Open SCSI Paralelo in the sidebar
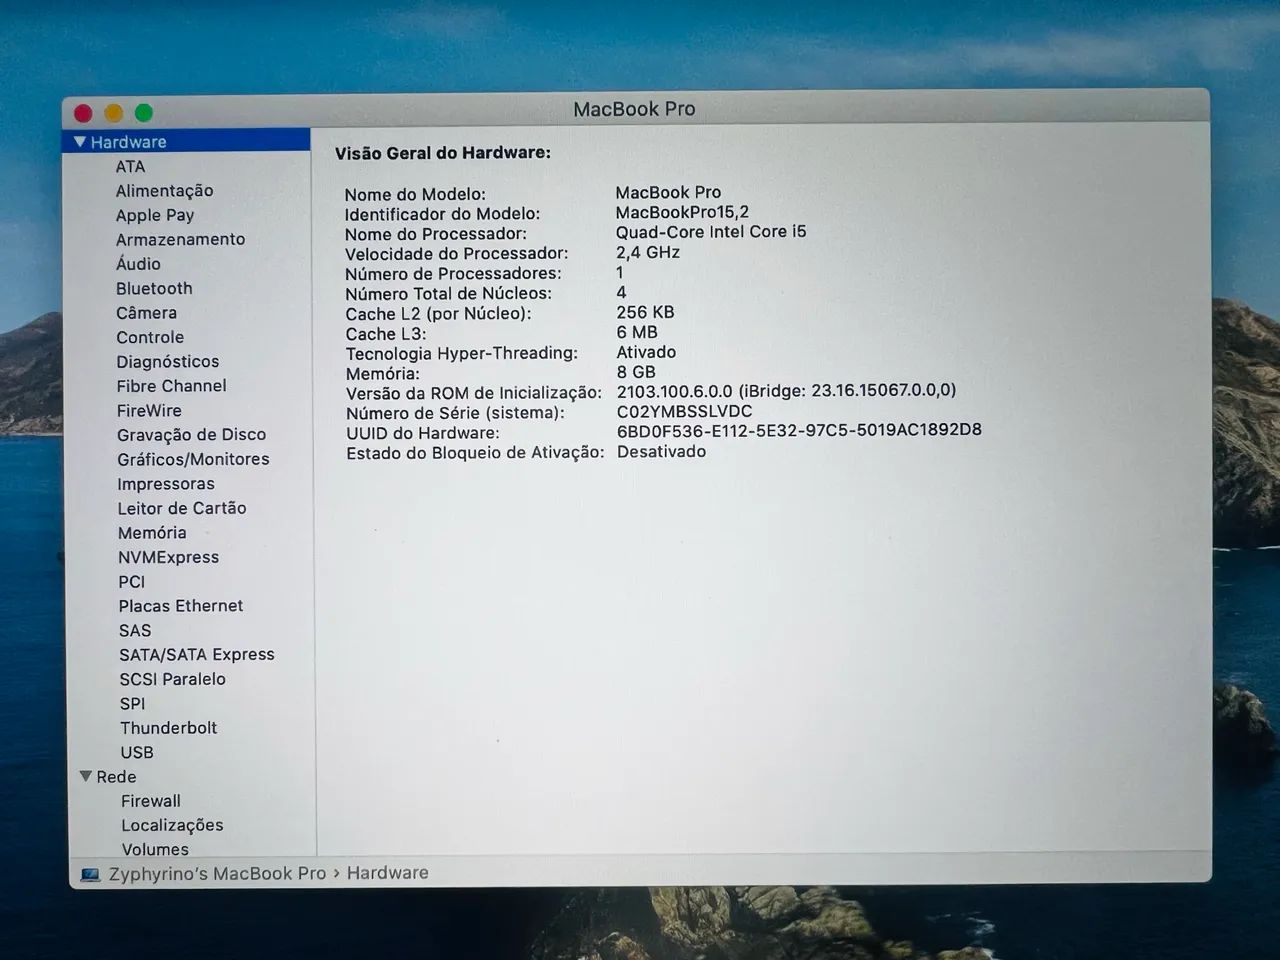Viewport: 1280px width, 960px height. pyautogui.click(x=172, y=678)
